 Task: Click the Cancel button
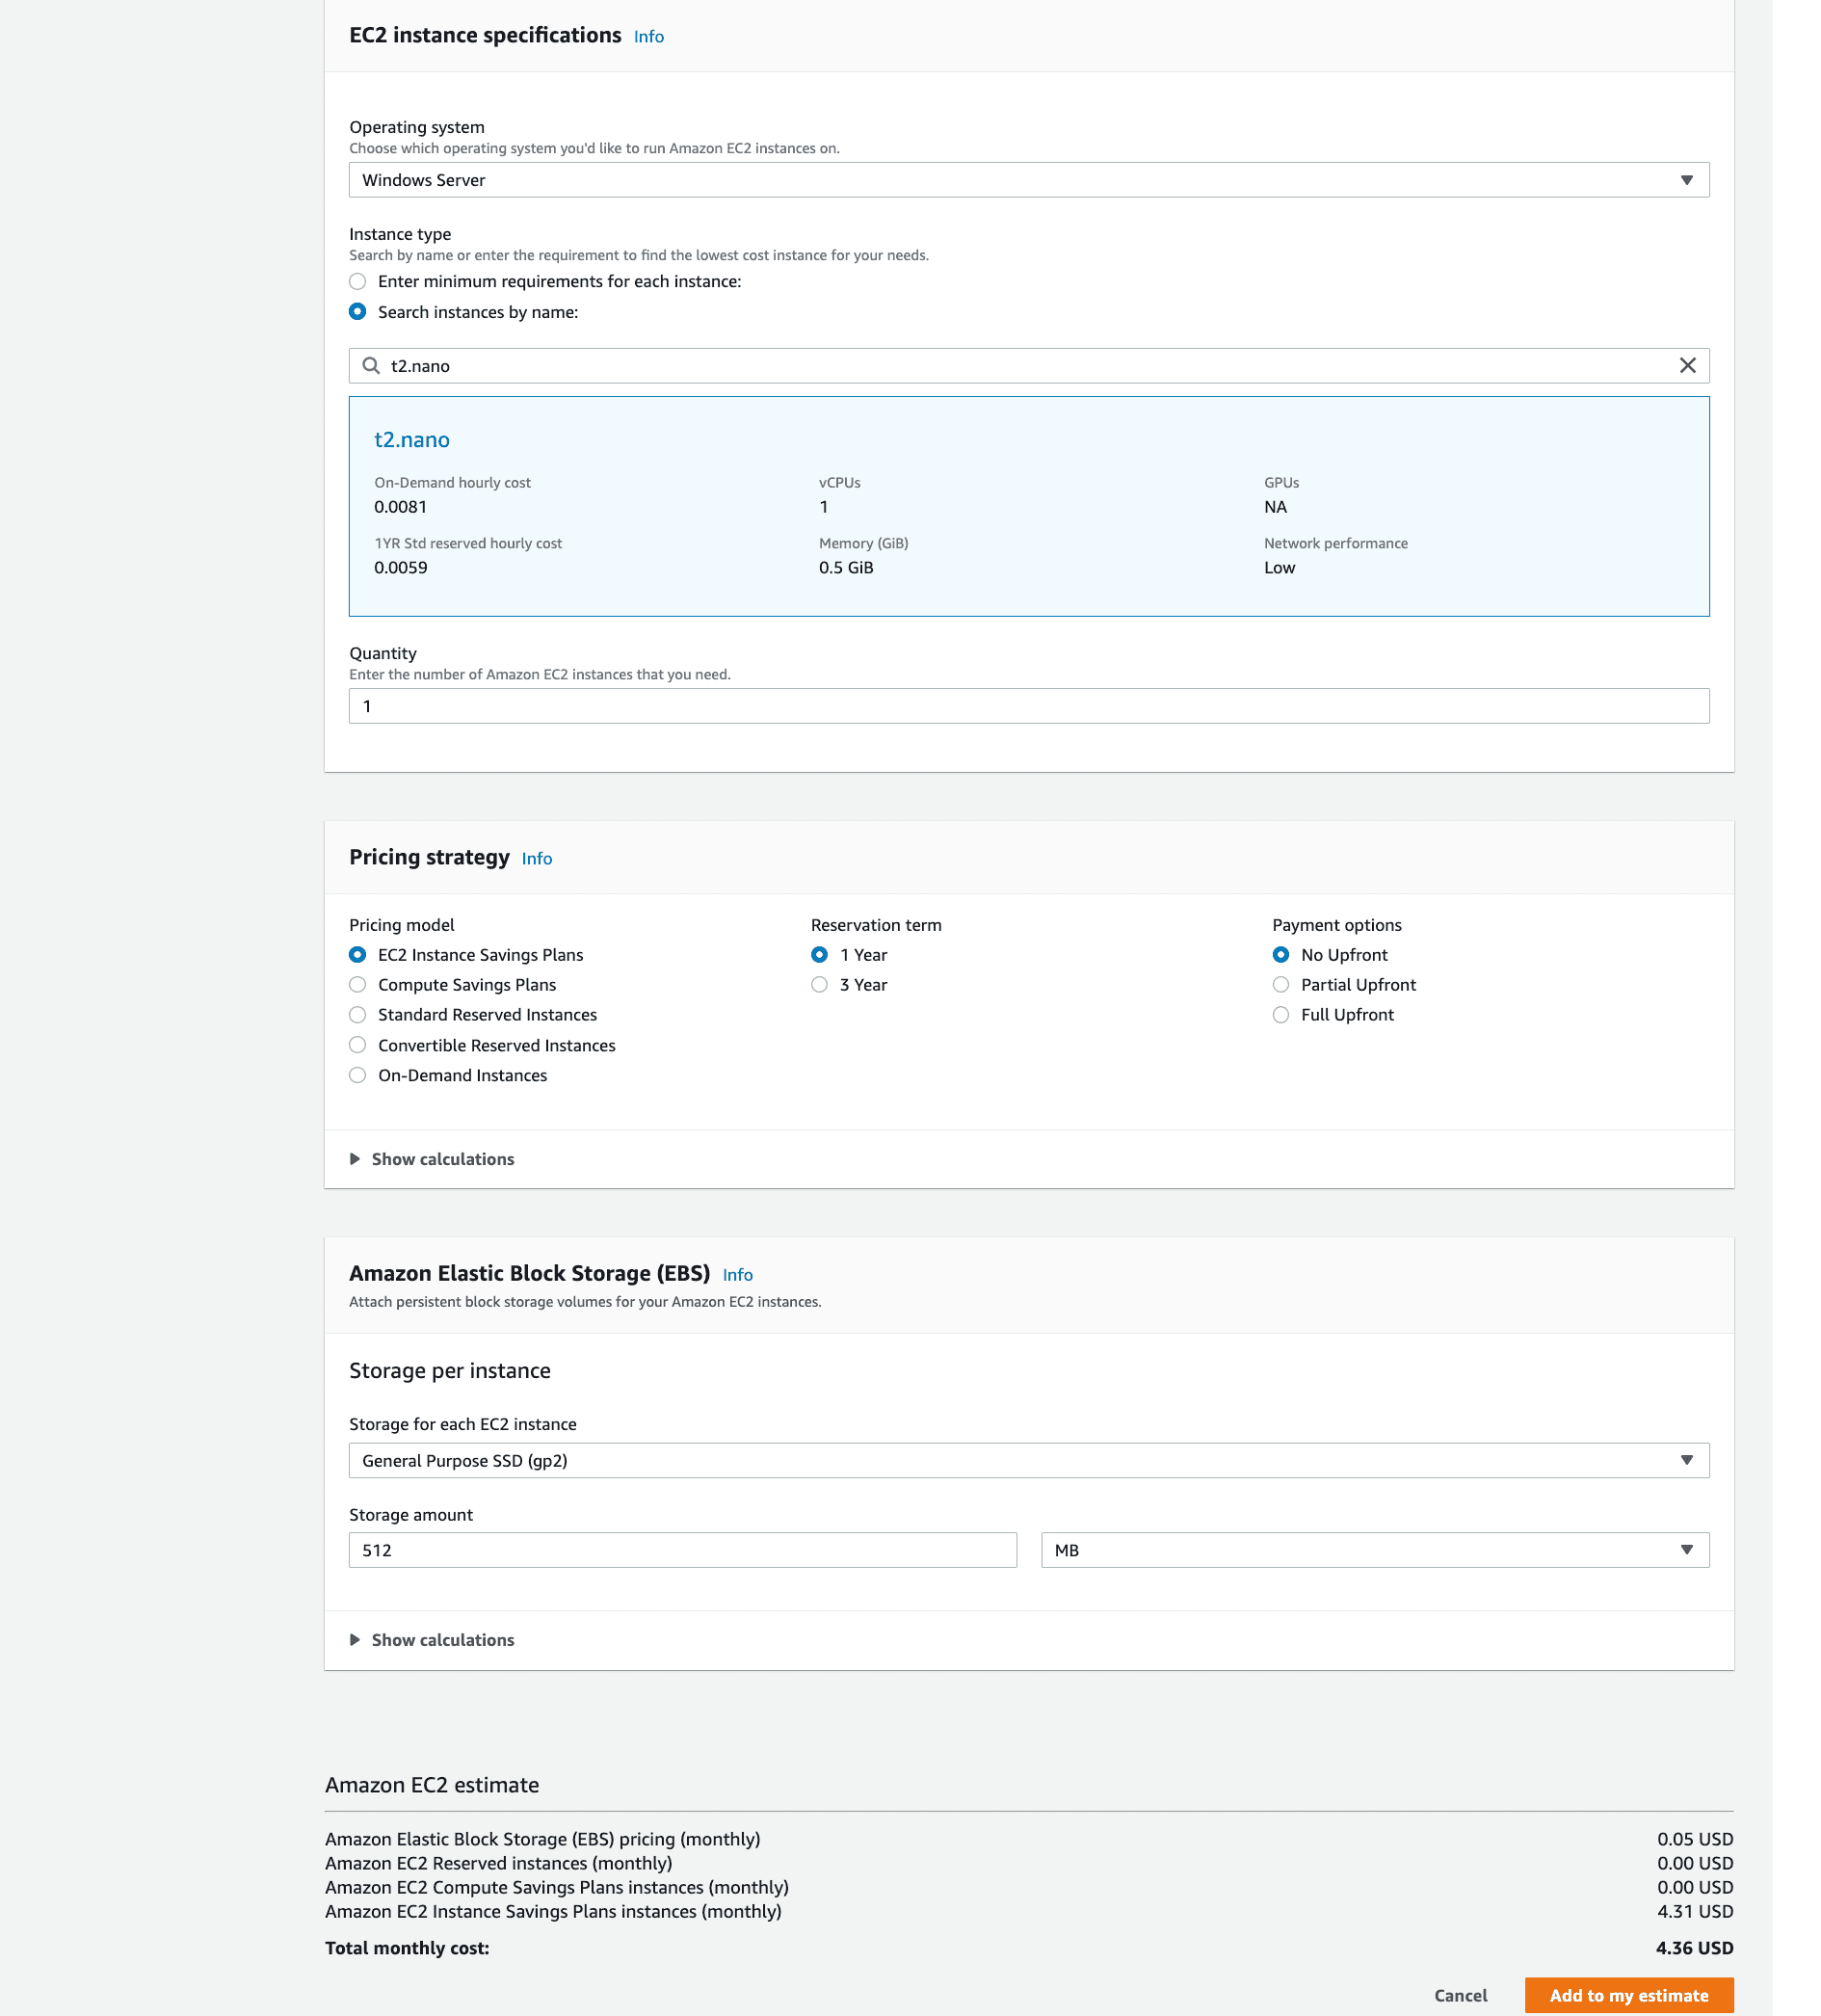1461,1996
